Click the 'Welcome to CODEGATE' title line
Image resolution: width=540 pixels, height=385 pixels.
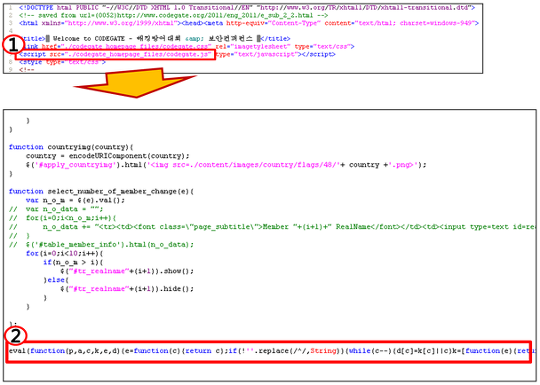coord(155,39)
